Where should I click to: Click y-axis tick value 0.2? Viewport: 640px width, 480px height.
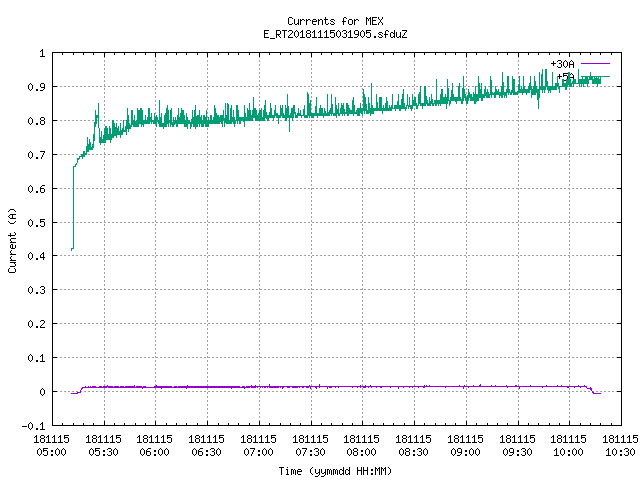coord(36,324)
